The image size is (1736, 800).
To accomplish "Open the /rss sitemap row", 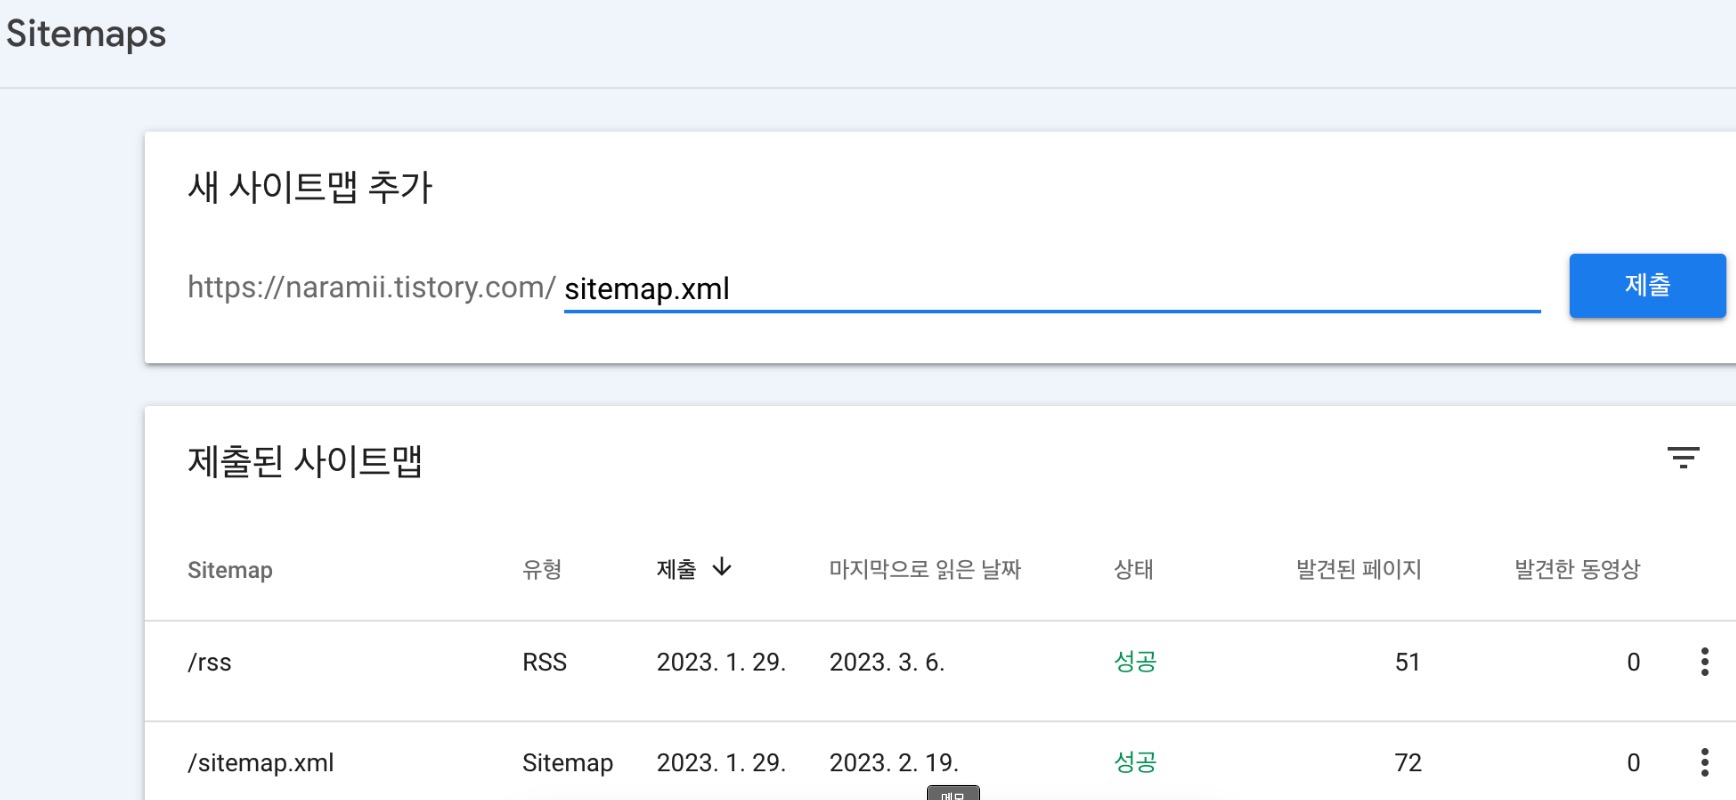I will tap(940, 671).
